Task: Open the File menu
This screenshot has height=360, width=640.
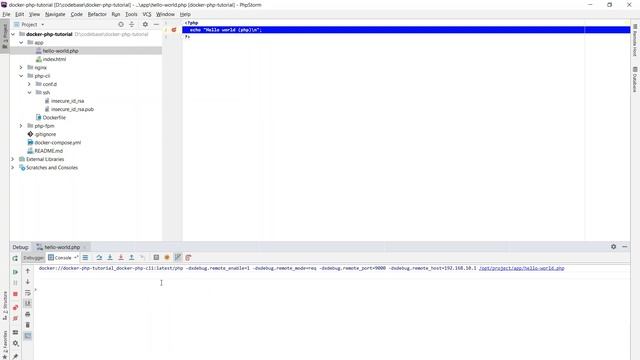Action: pyautogui.click(x=6, y=14)
